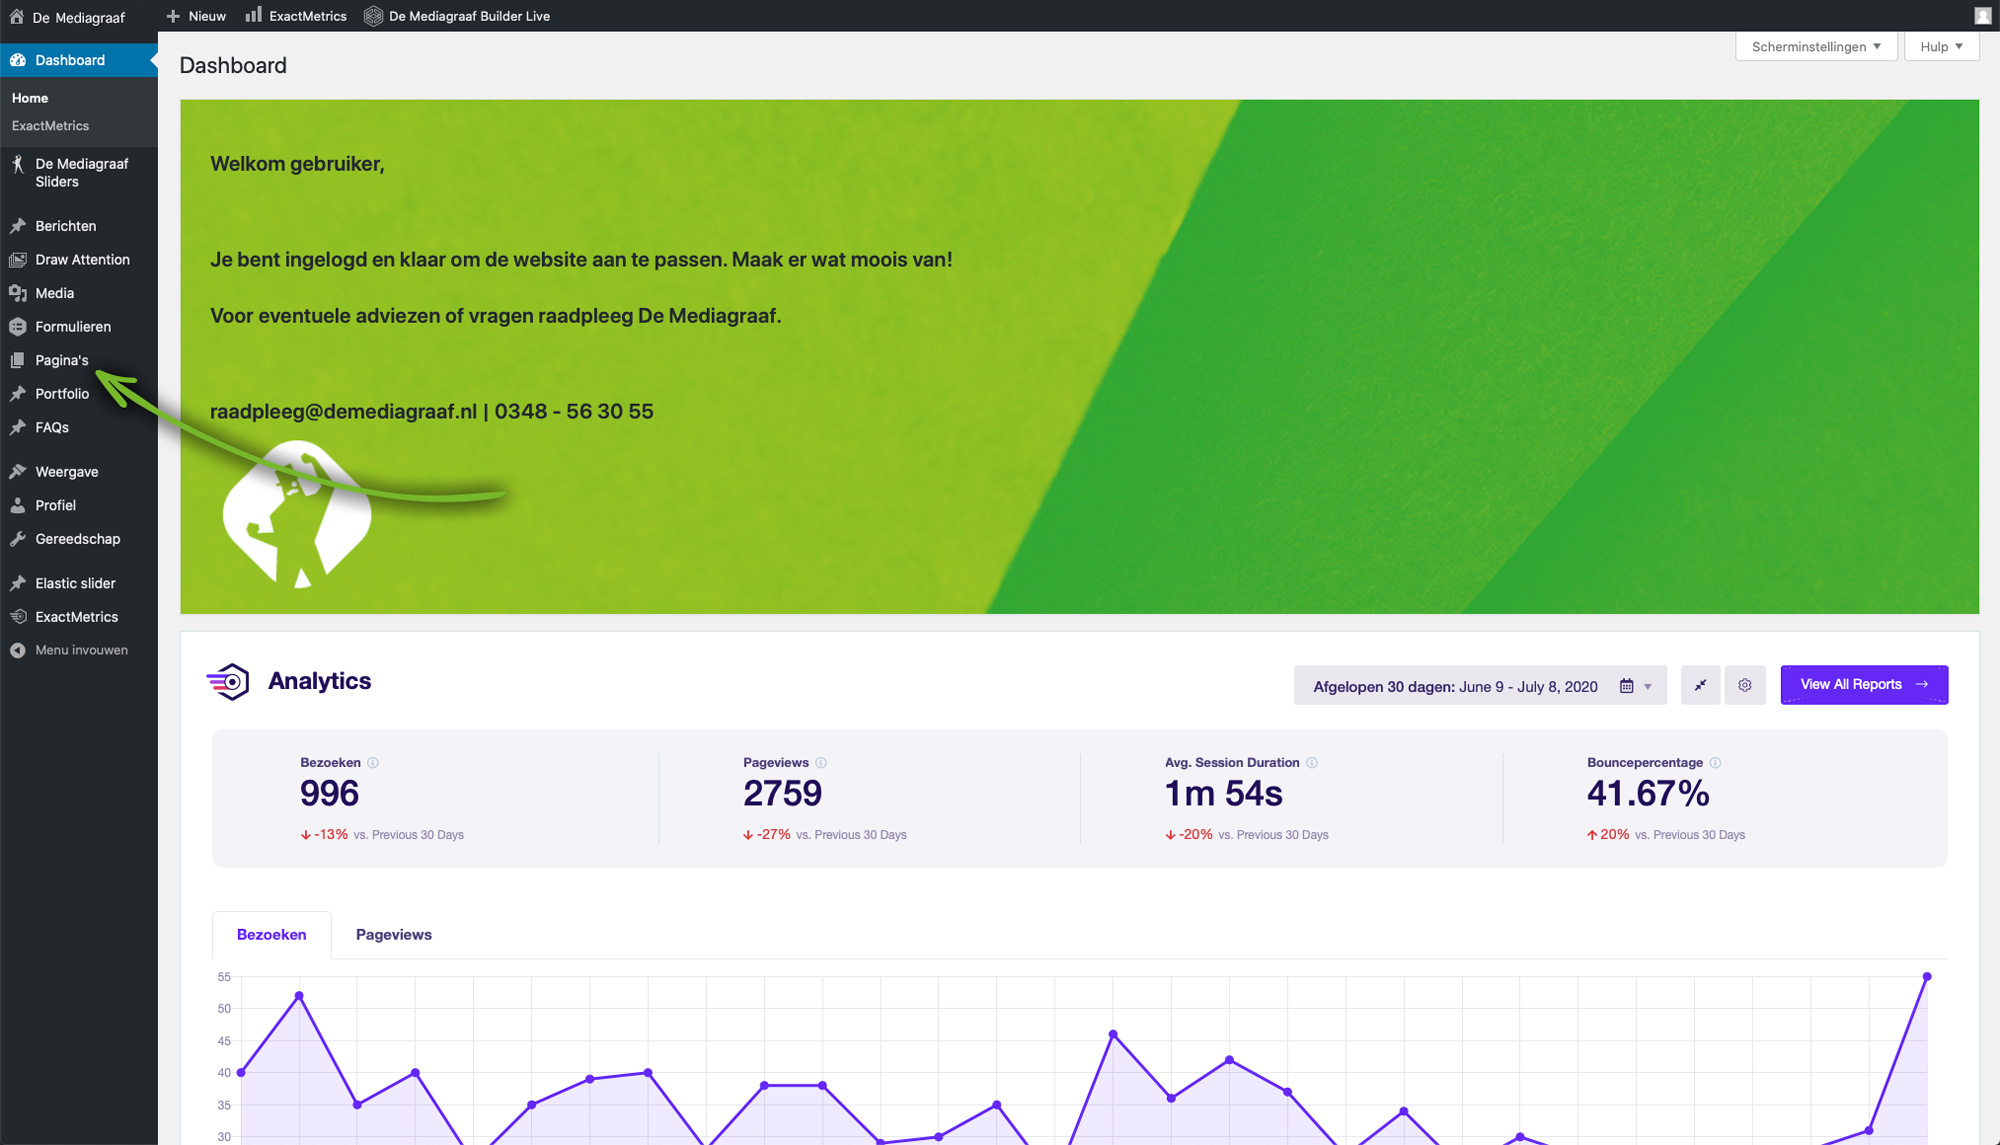Click the View All Reports button
This screenshot has height=1145, width=2000.
(x=1863, y=685)
